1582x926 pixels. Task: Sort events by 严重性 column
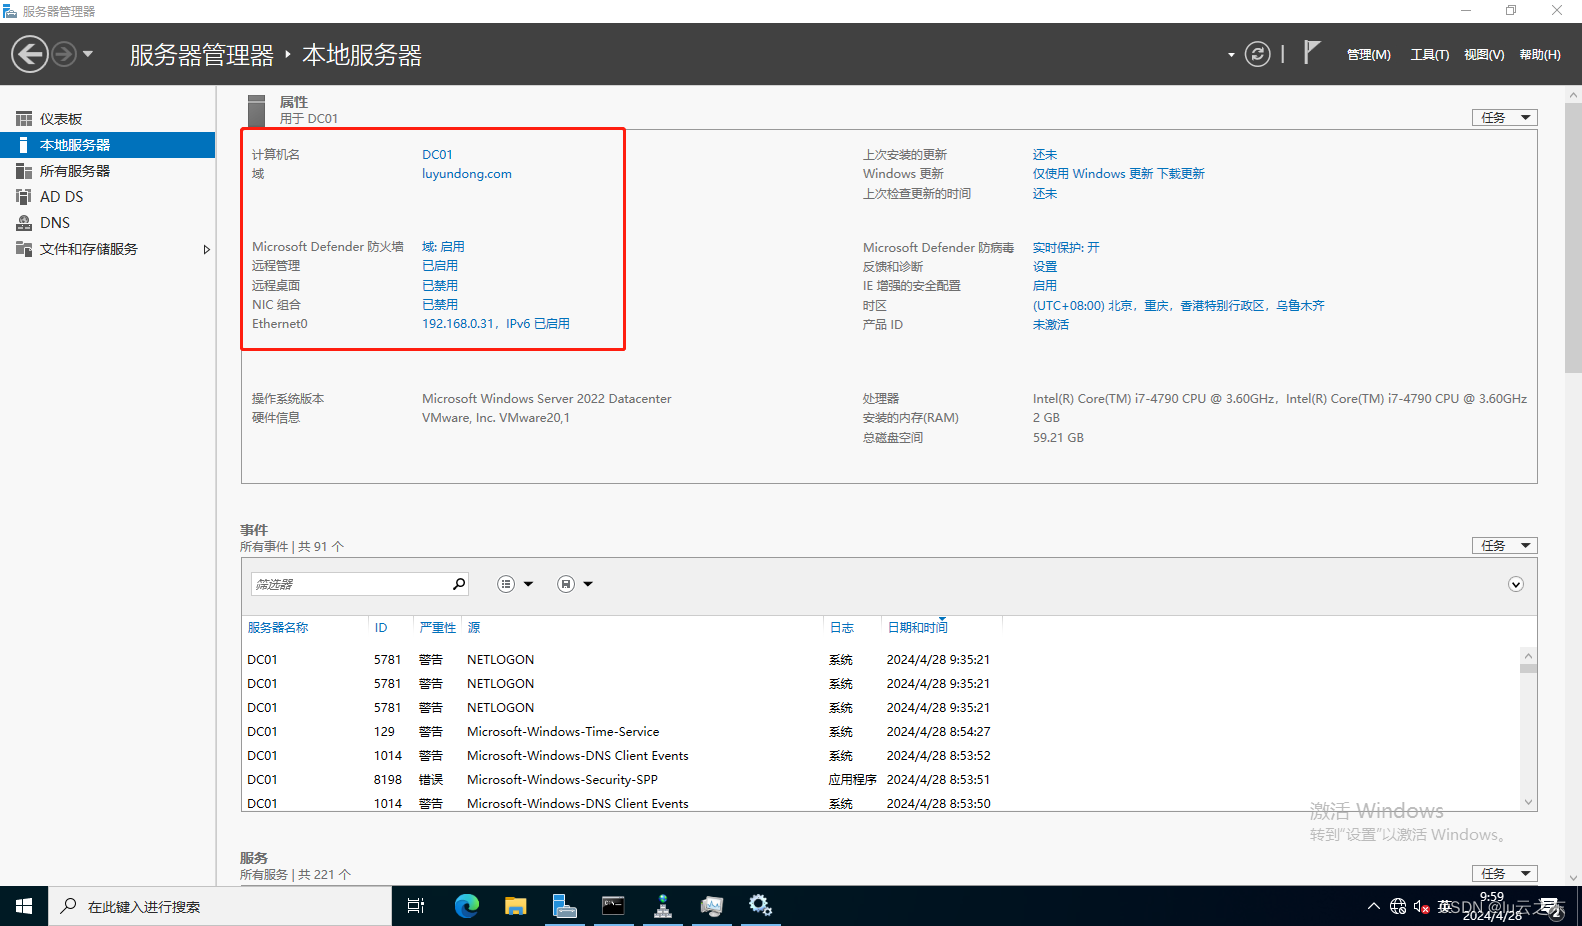(438, 628)
